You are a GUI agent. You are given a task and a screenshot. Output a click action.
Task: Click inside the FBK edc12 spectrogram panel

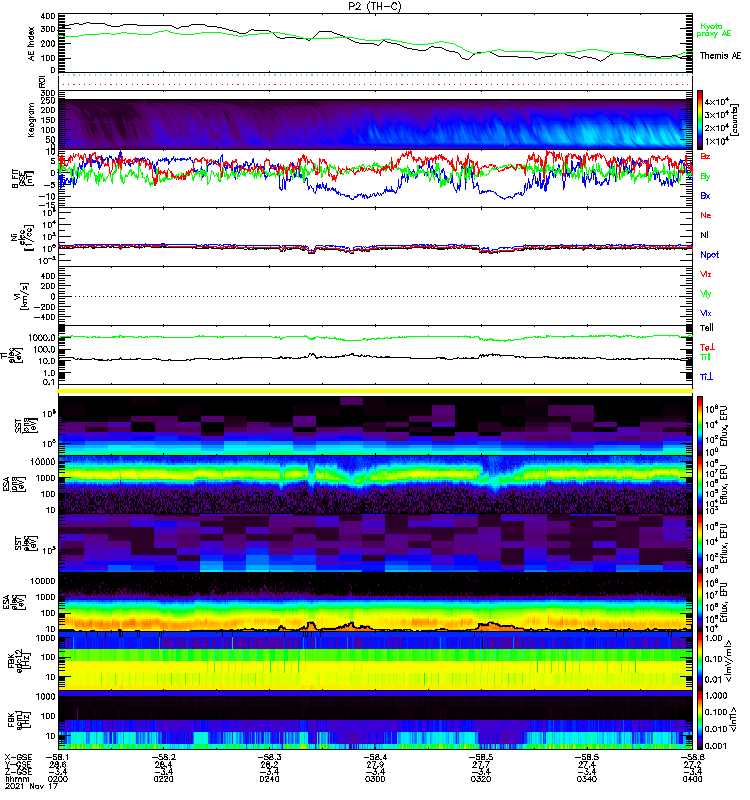(376, 661)
